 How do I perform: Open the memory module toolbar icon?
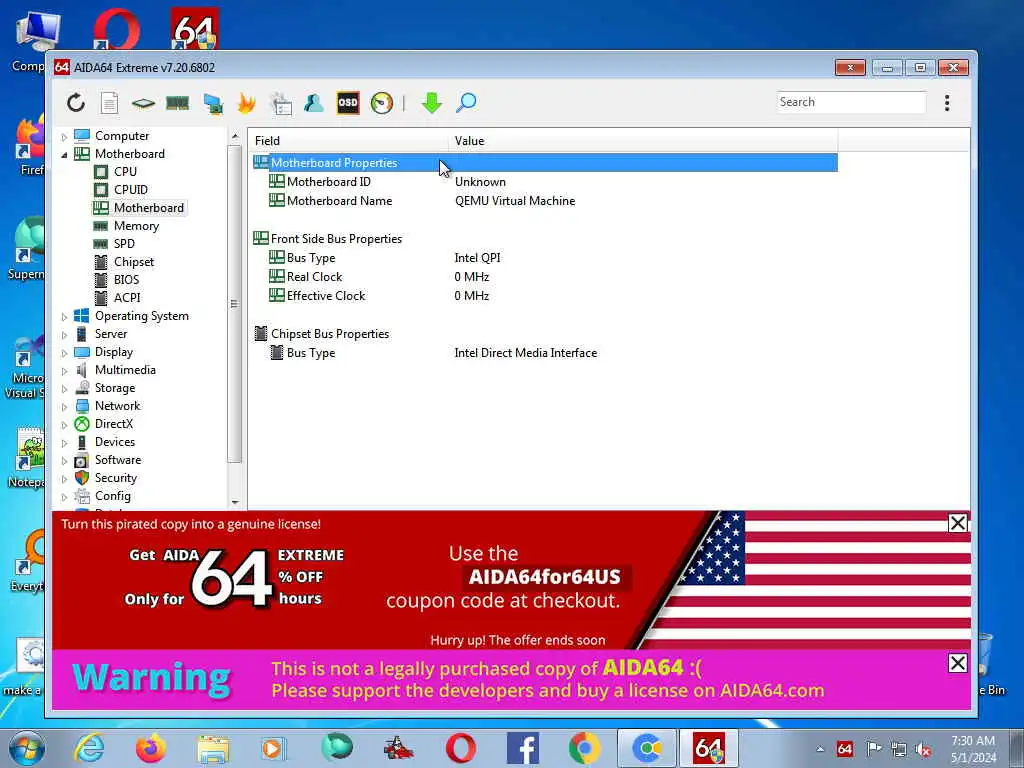pyautogui.click(x=177, y=103)
